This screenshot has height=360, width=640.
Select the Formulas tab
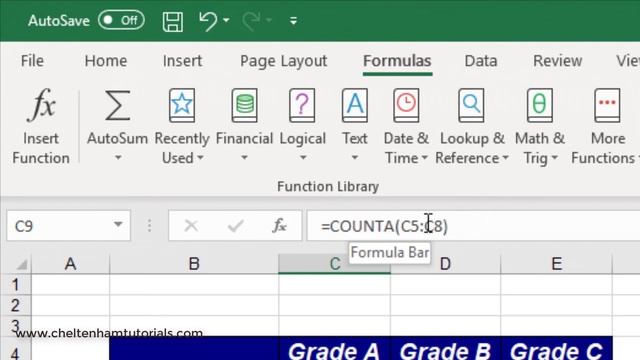point(397,61)
